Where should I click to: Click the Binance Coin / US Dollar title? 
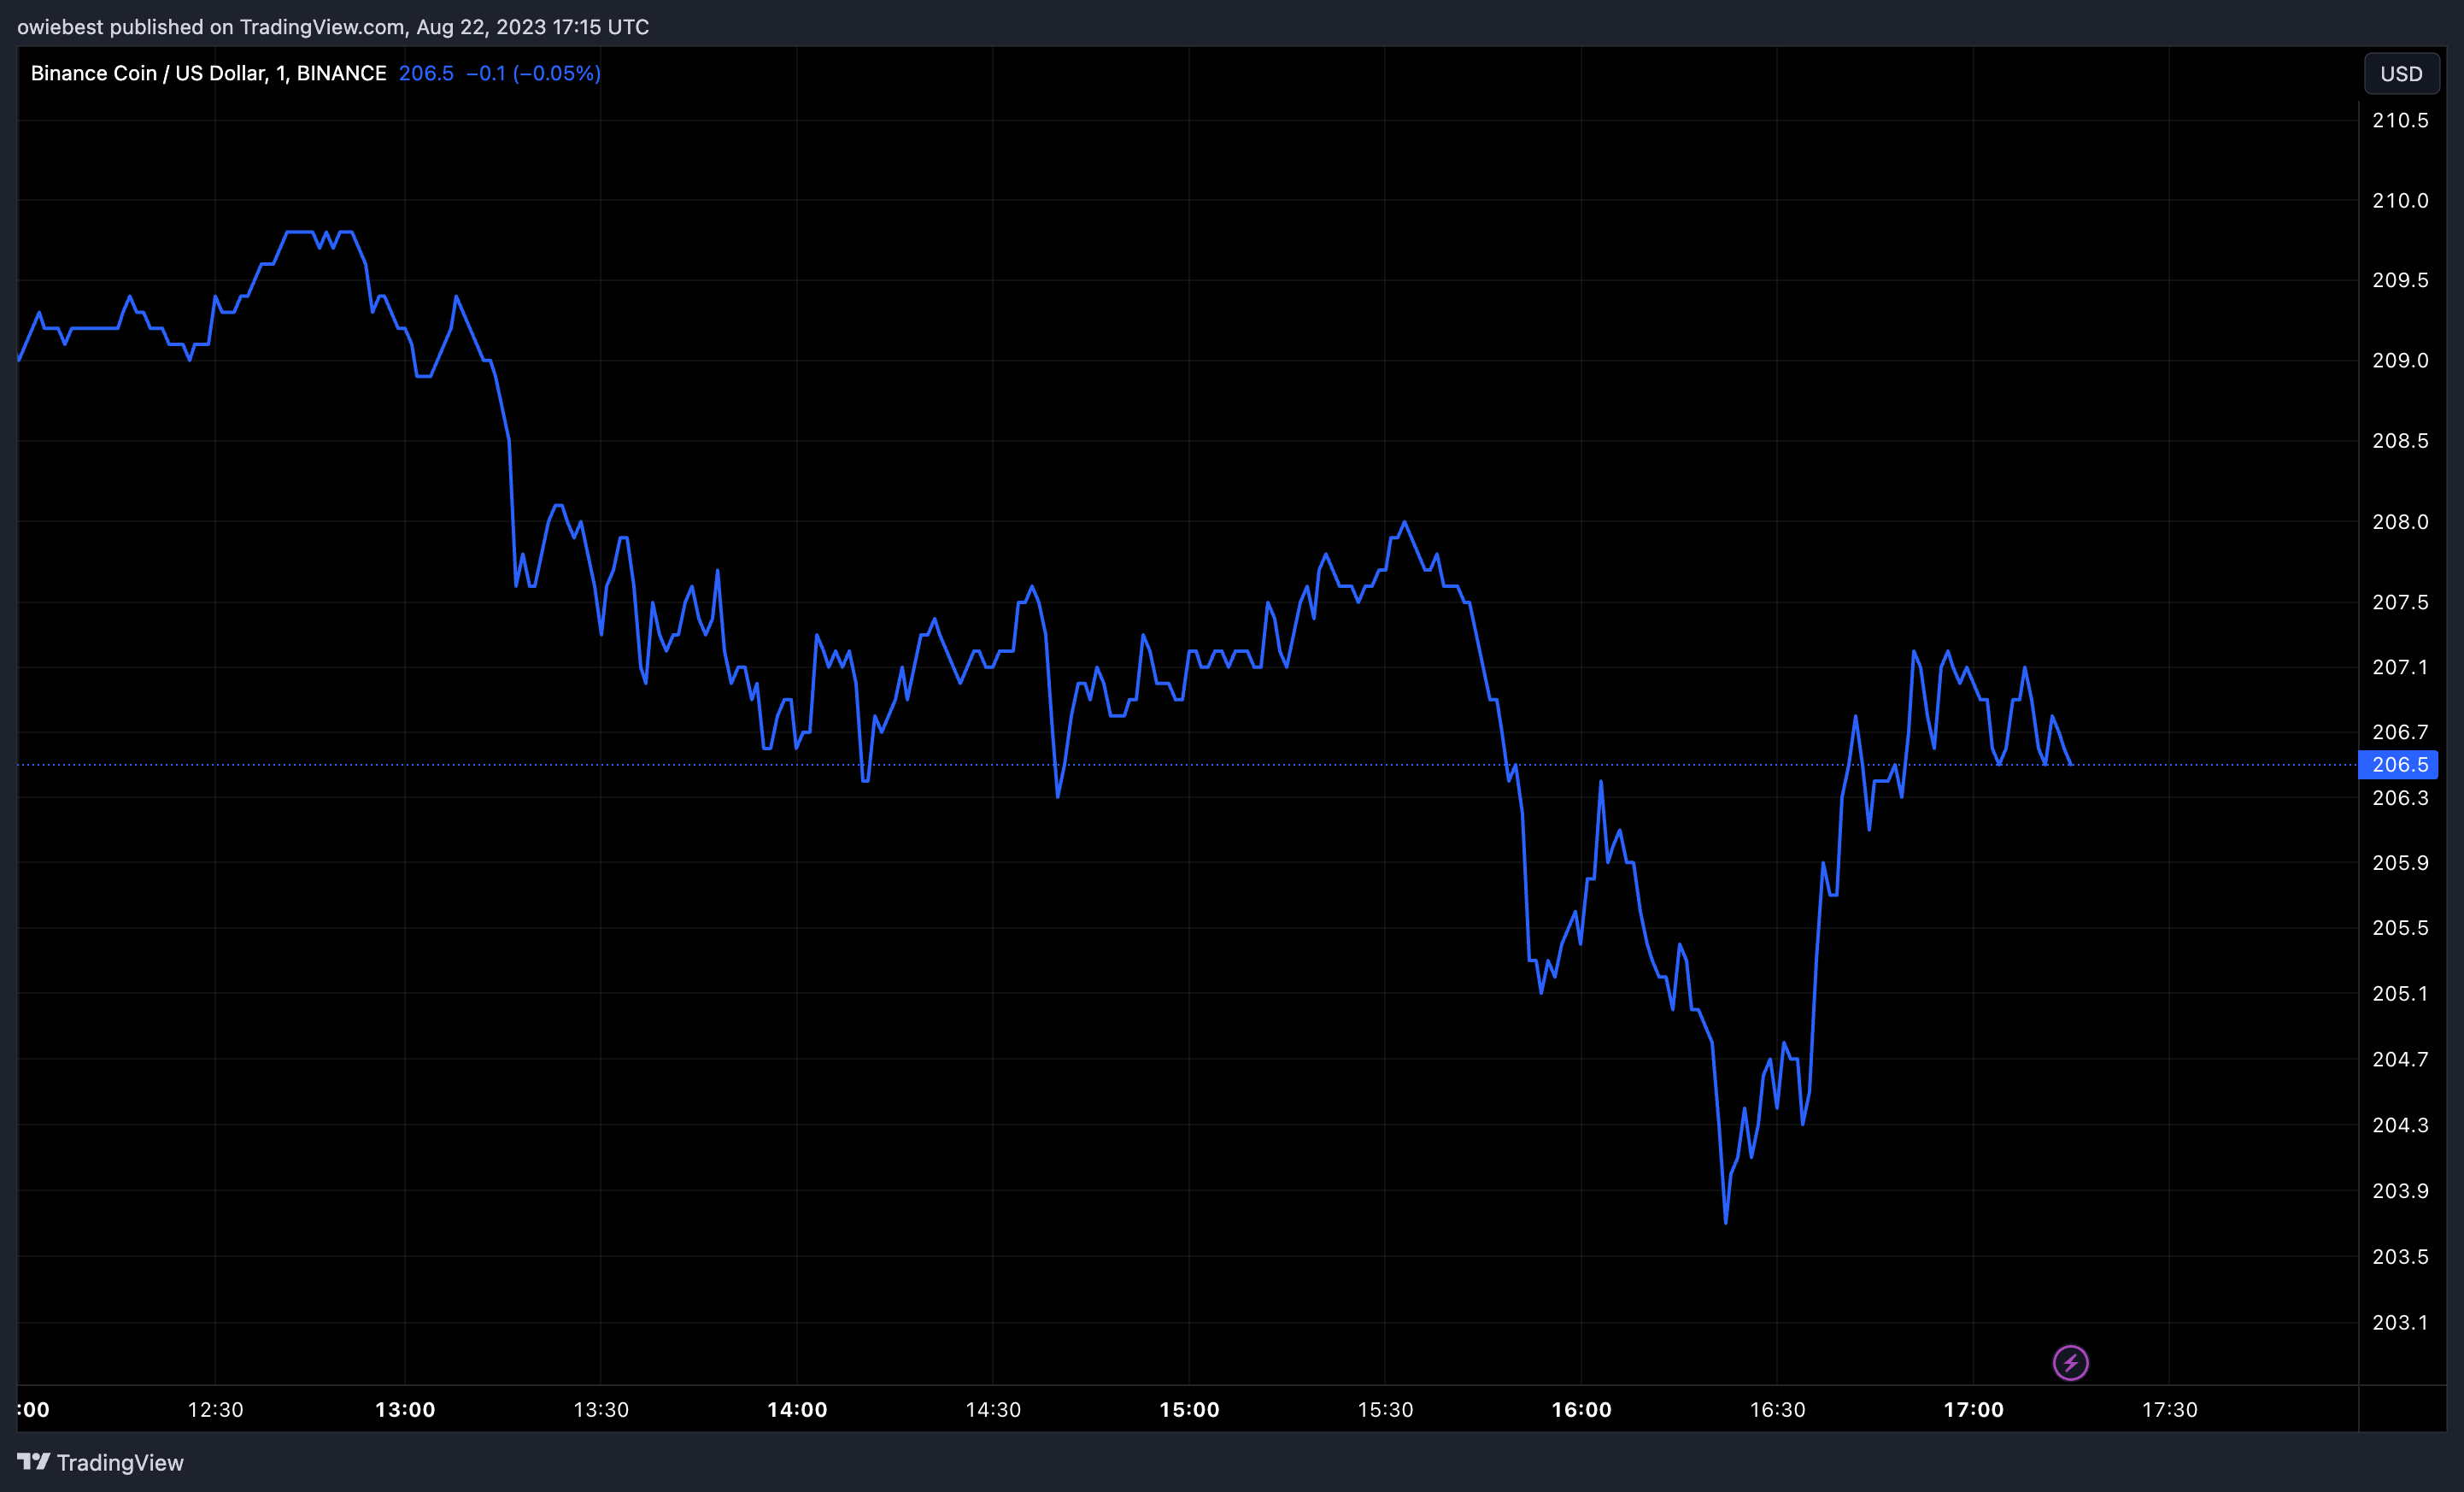point(208,73)
